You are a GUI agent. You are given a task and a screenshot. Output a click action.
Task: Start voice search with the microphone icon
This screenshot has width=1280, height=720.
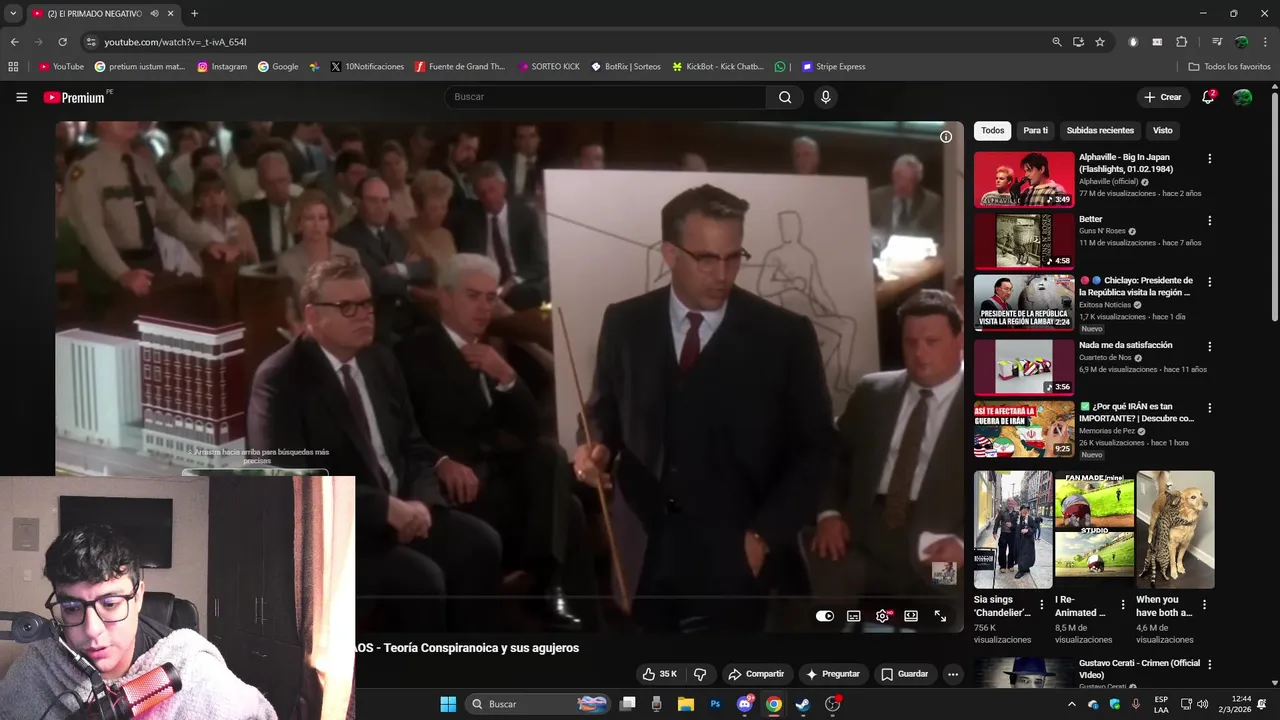pos(825,97)
